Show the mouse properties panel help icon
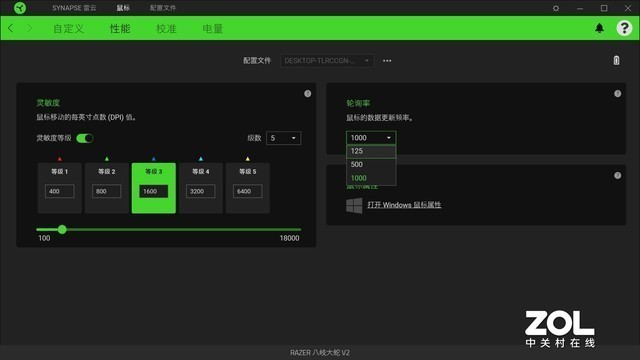Image resolution: width=640 pixels, height=360 pixels. (618, 176)
